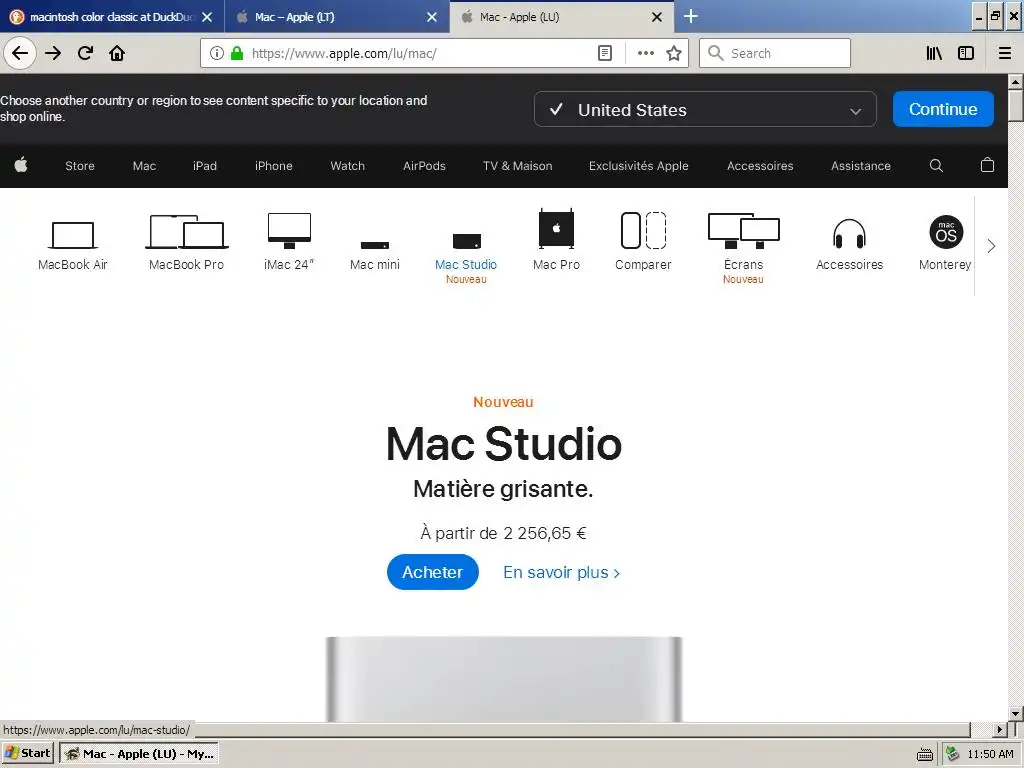
Task: Click the Apple logo in navigation bar
Action: click(x=21, y=165)
